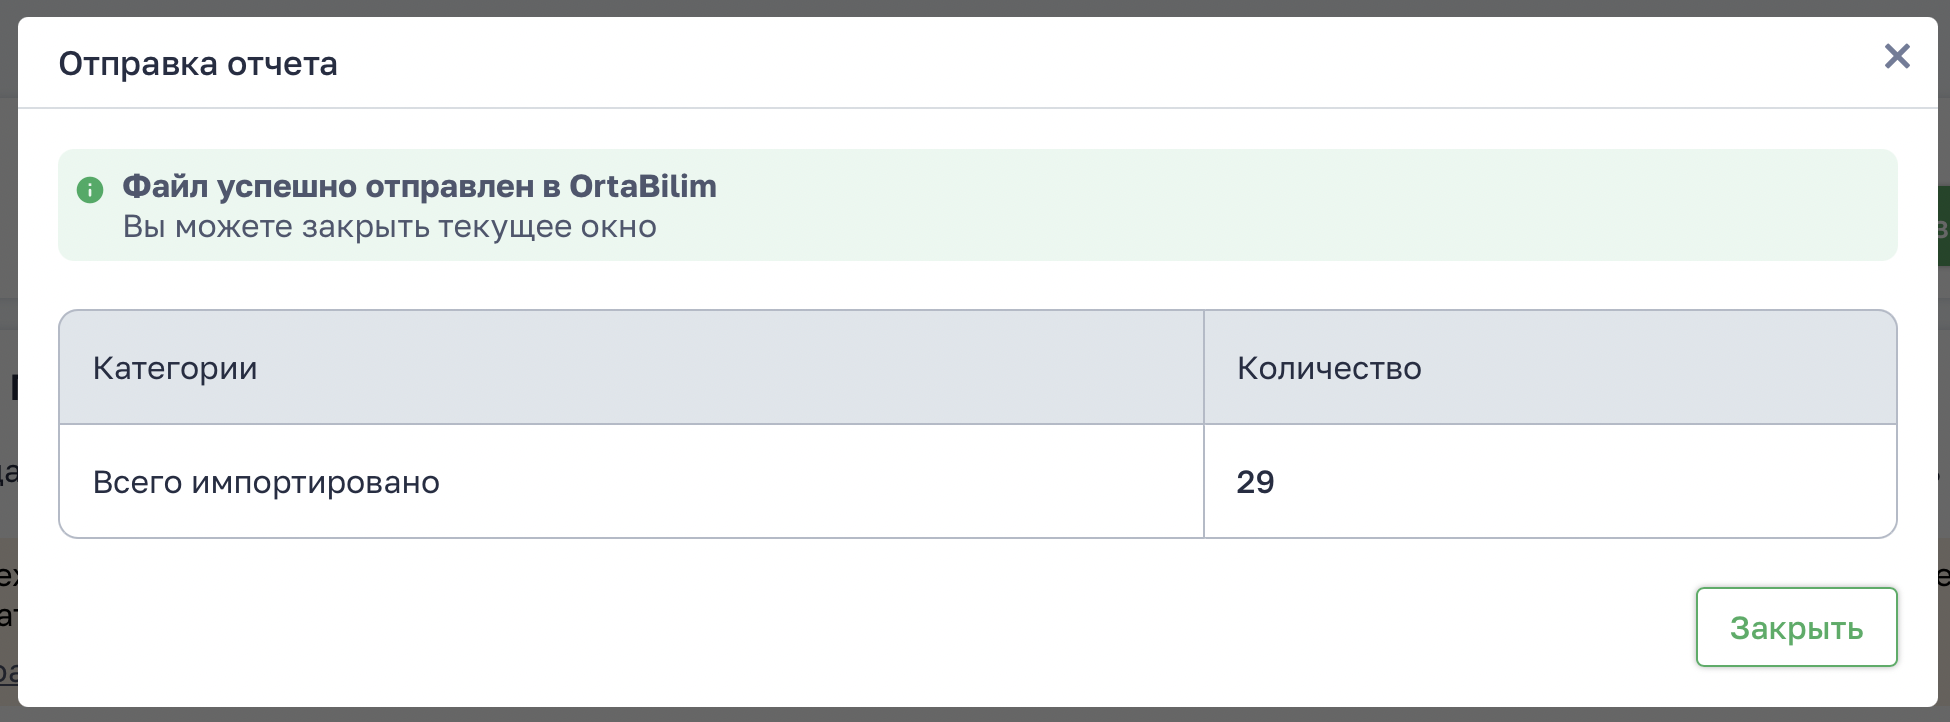Click empty right side of green success banner

(x=1400, y=205)
